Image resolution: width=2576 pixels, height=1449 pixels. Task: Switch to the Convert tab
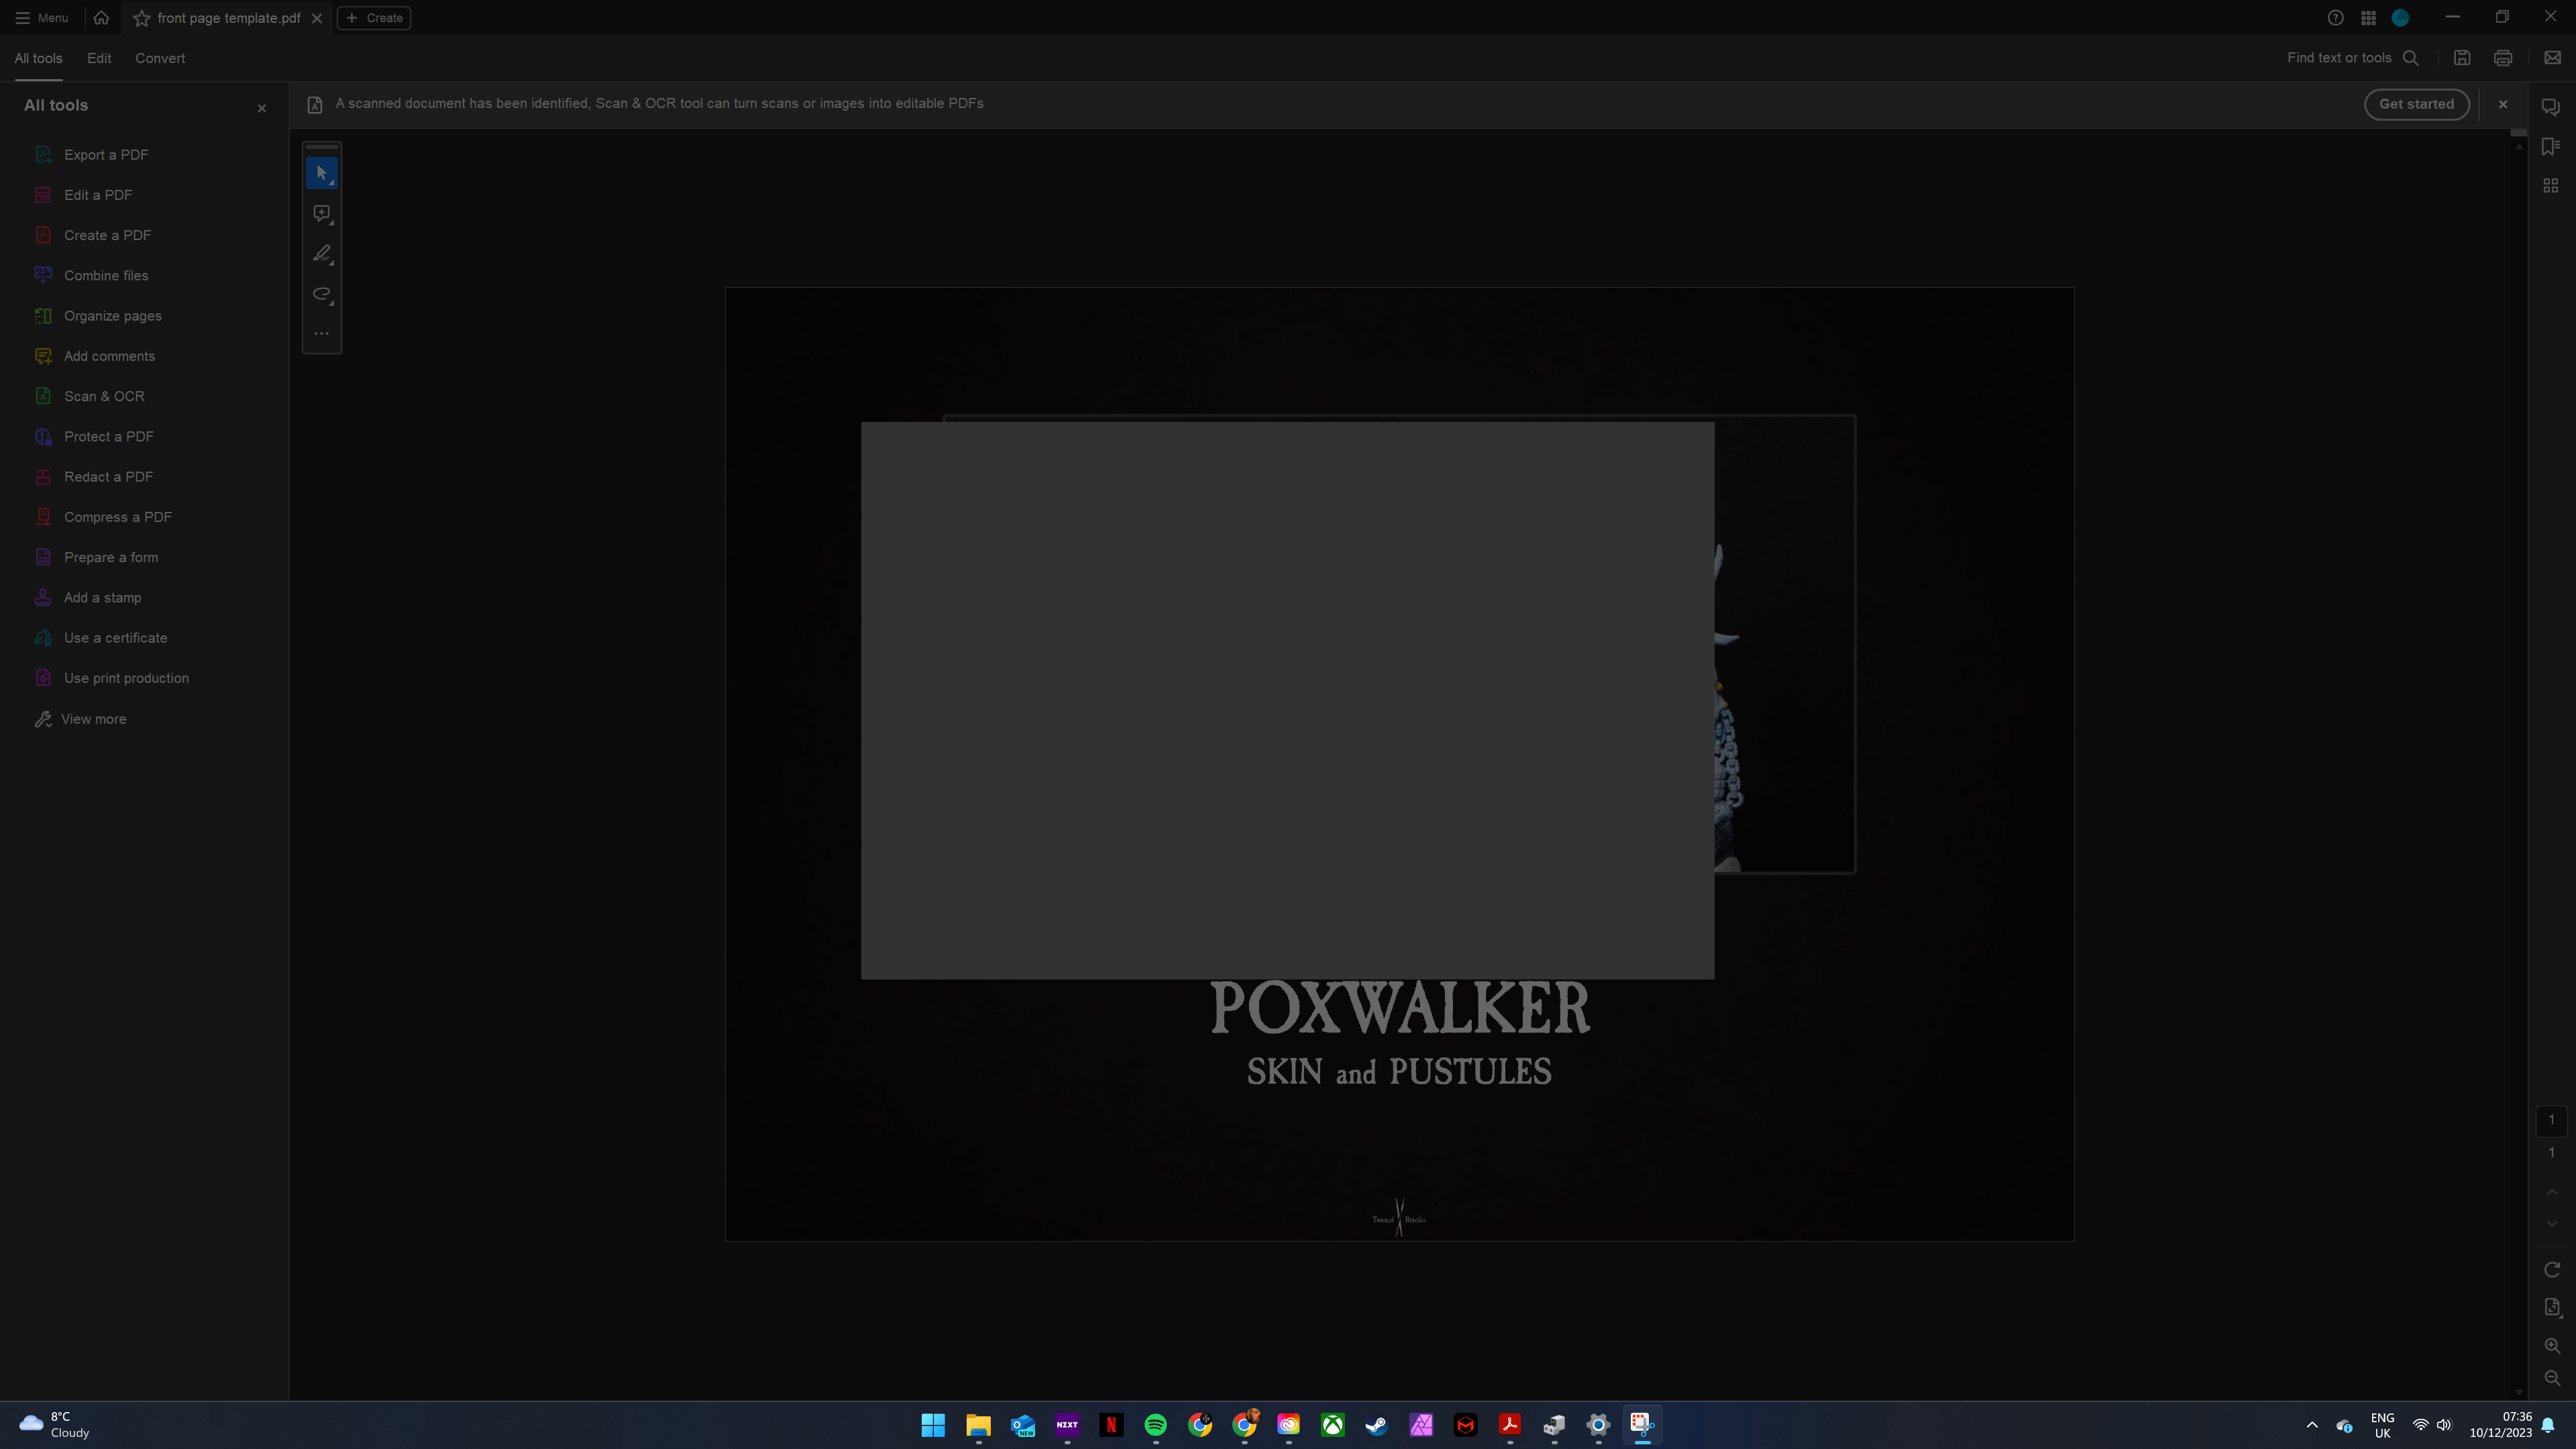(159, 58)
